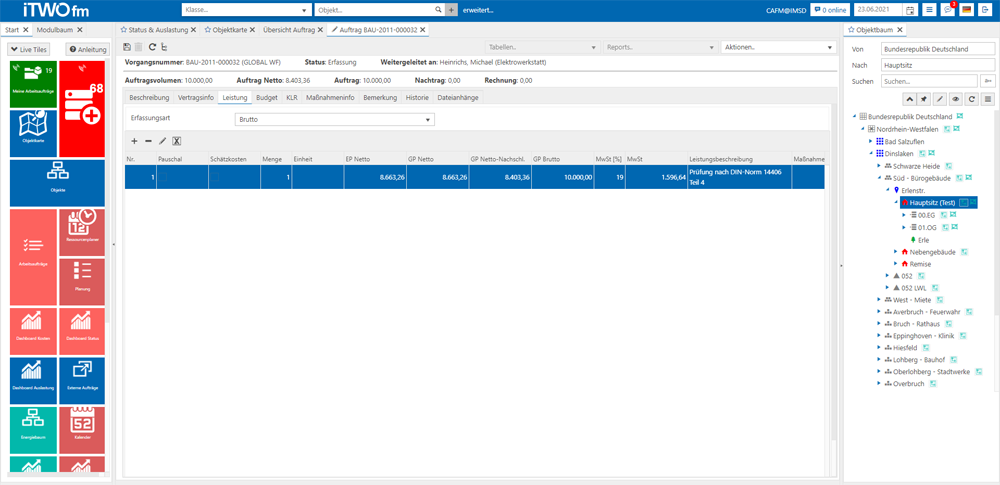Screen dimensions: 1000x485
Task: Switch to the Historie tab
Action: coord(417,98)
